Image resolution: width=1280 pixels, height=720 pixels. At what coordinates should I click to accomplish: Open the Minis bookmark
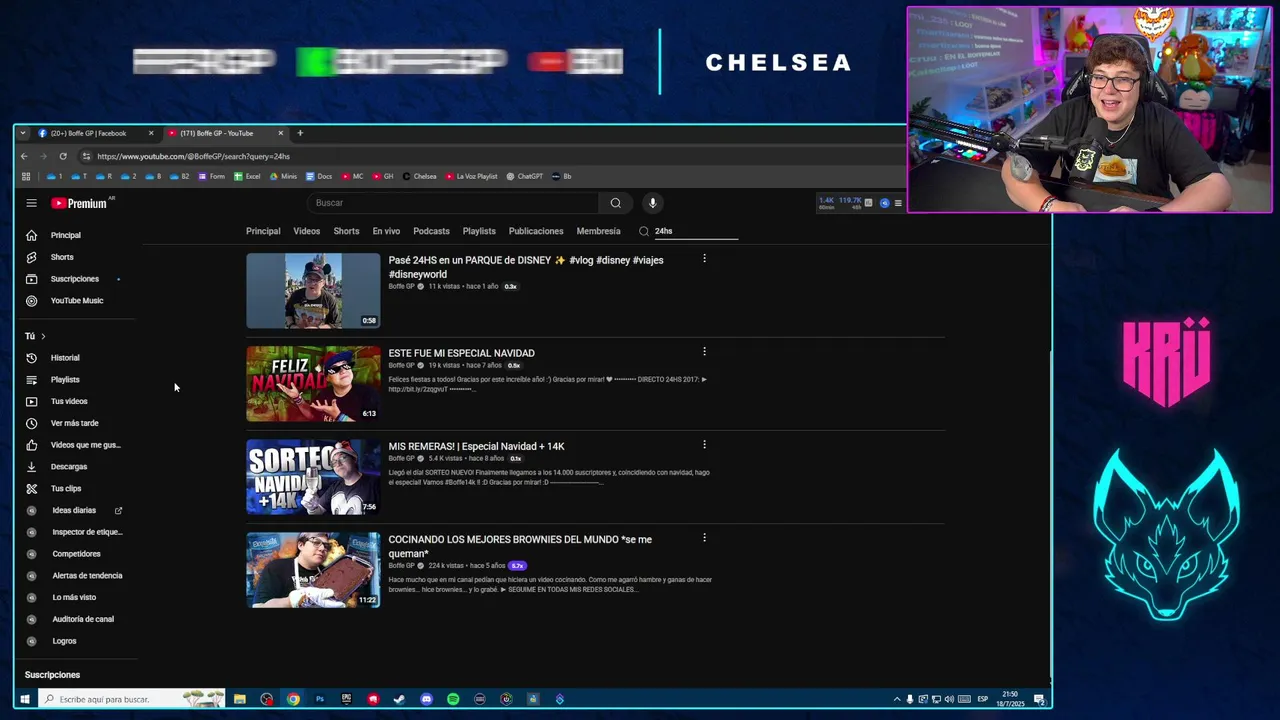click(x=283, y=176)
